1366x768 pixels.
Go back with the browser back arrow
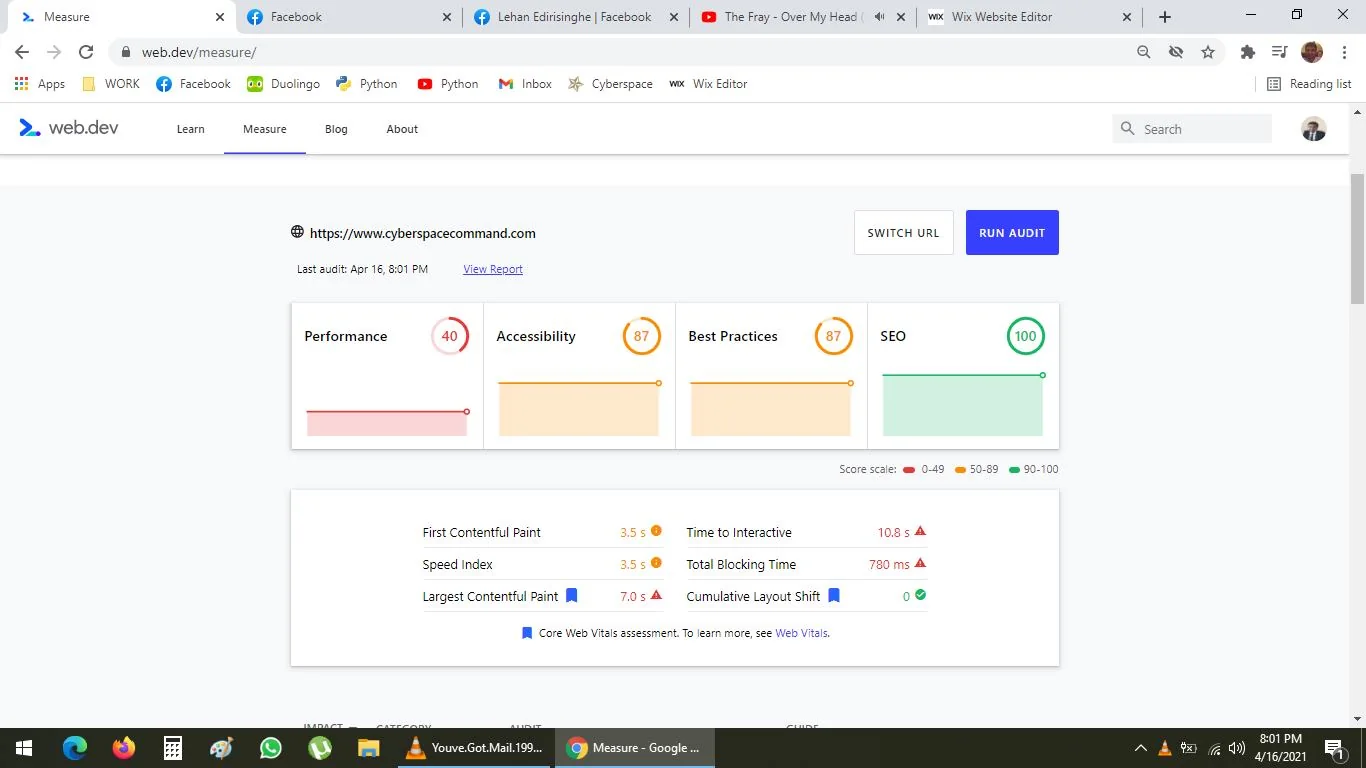pos(22,52)
